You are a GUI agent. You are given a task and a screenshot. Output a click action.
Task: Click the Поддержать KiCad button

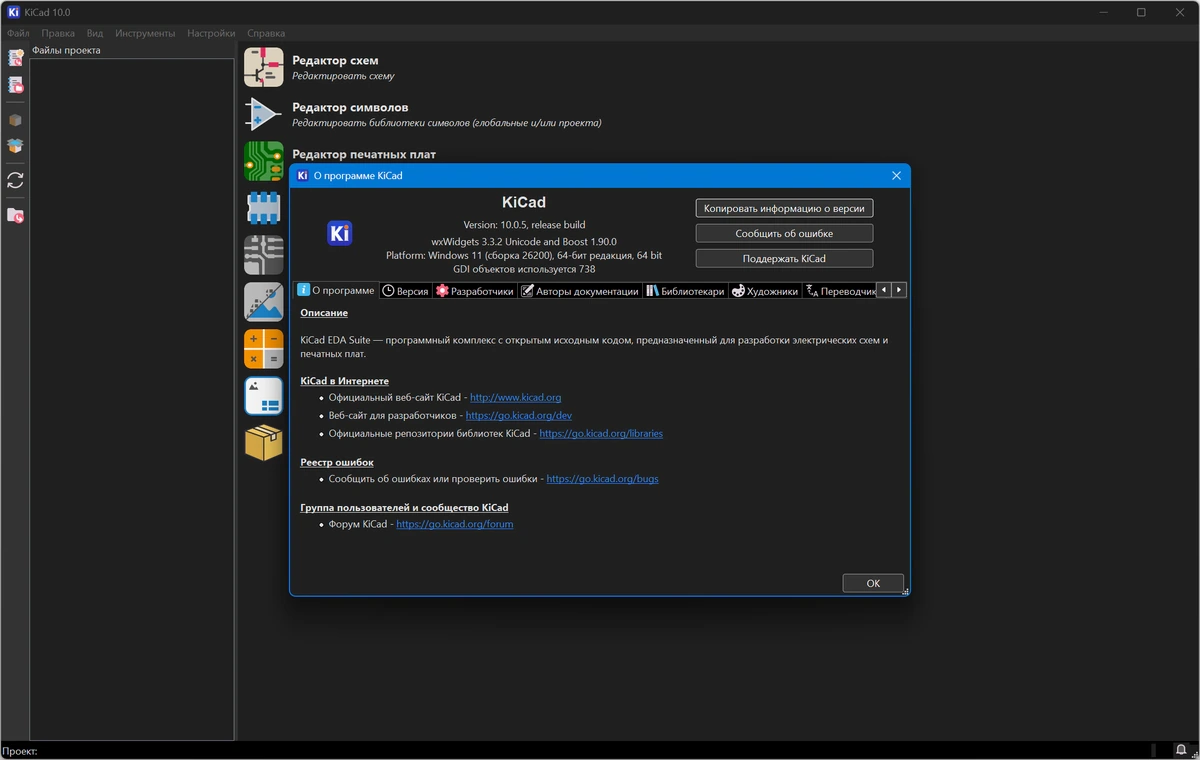[784, 258]
